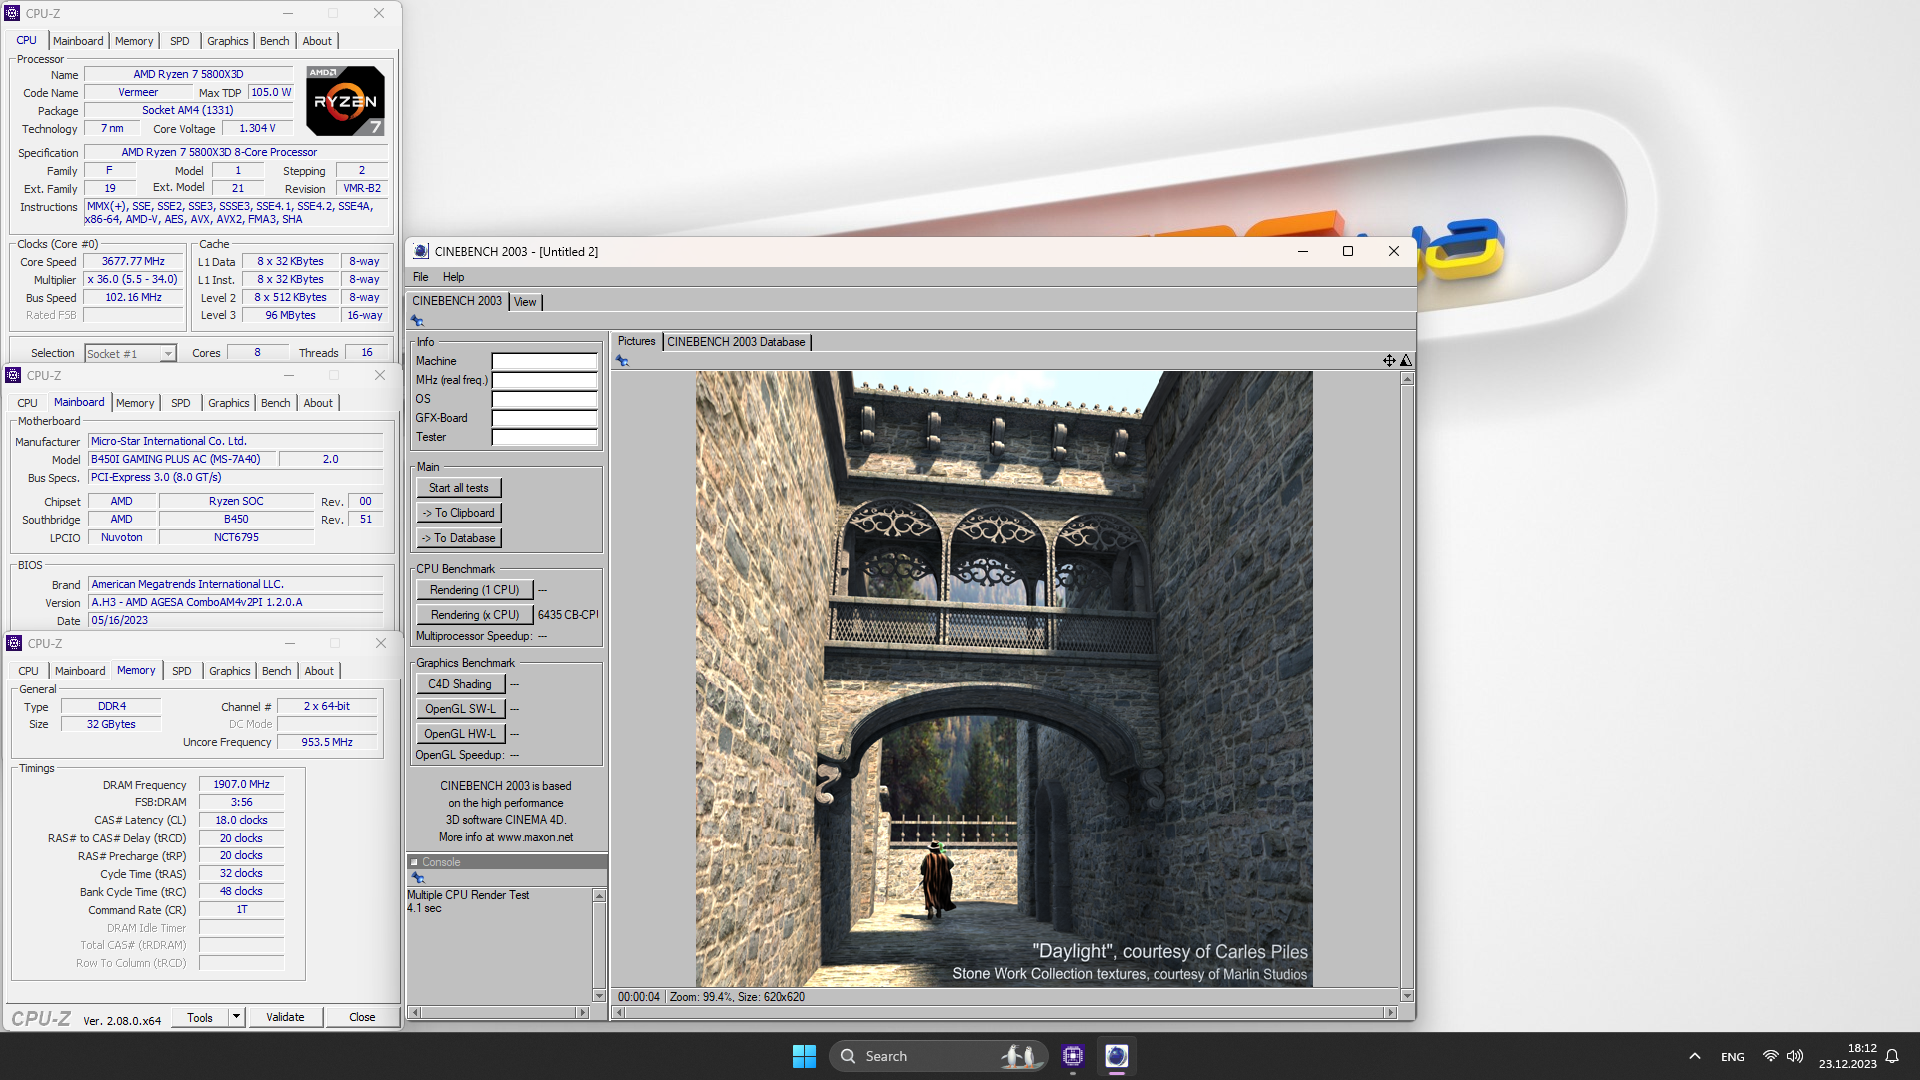Click the picture viewer scrollbar up arrow

pyautogui.click(x=1407, y=379)
